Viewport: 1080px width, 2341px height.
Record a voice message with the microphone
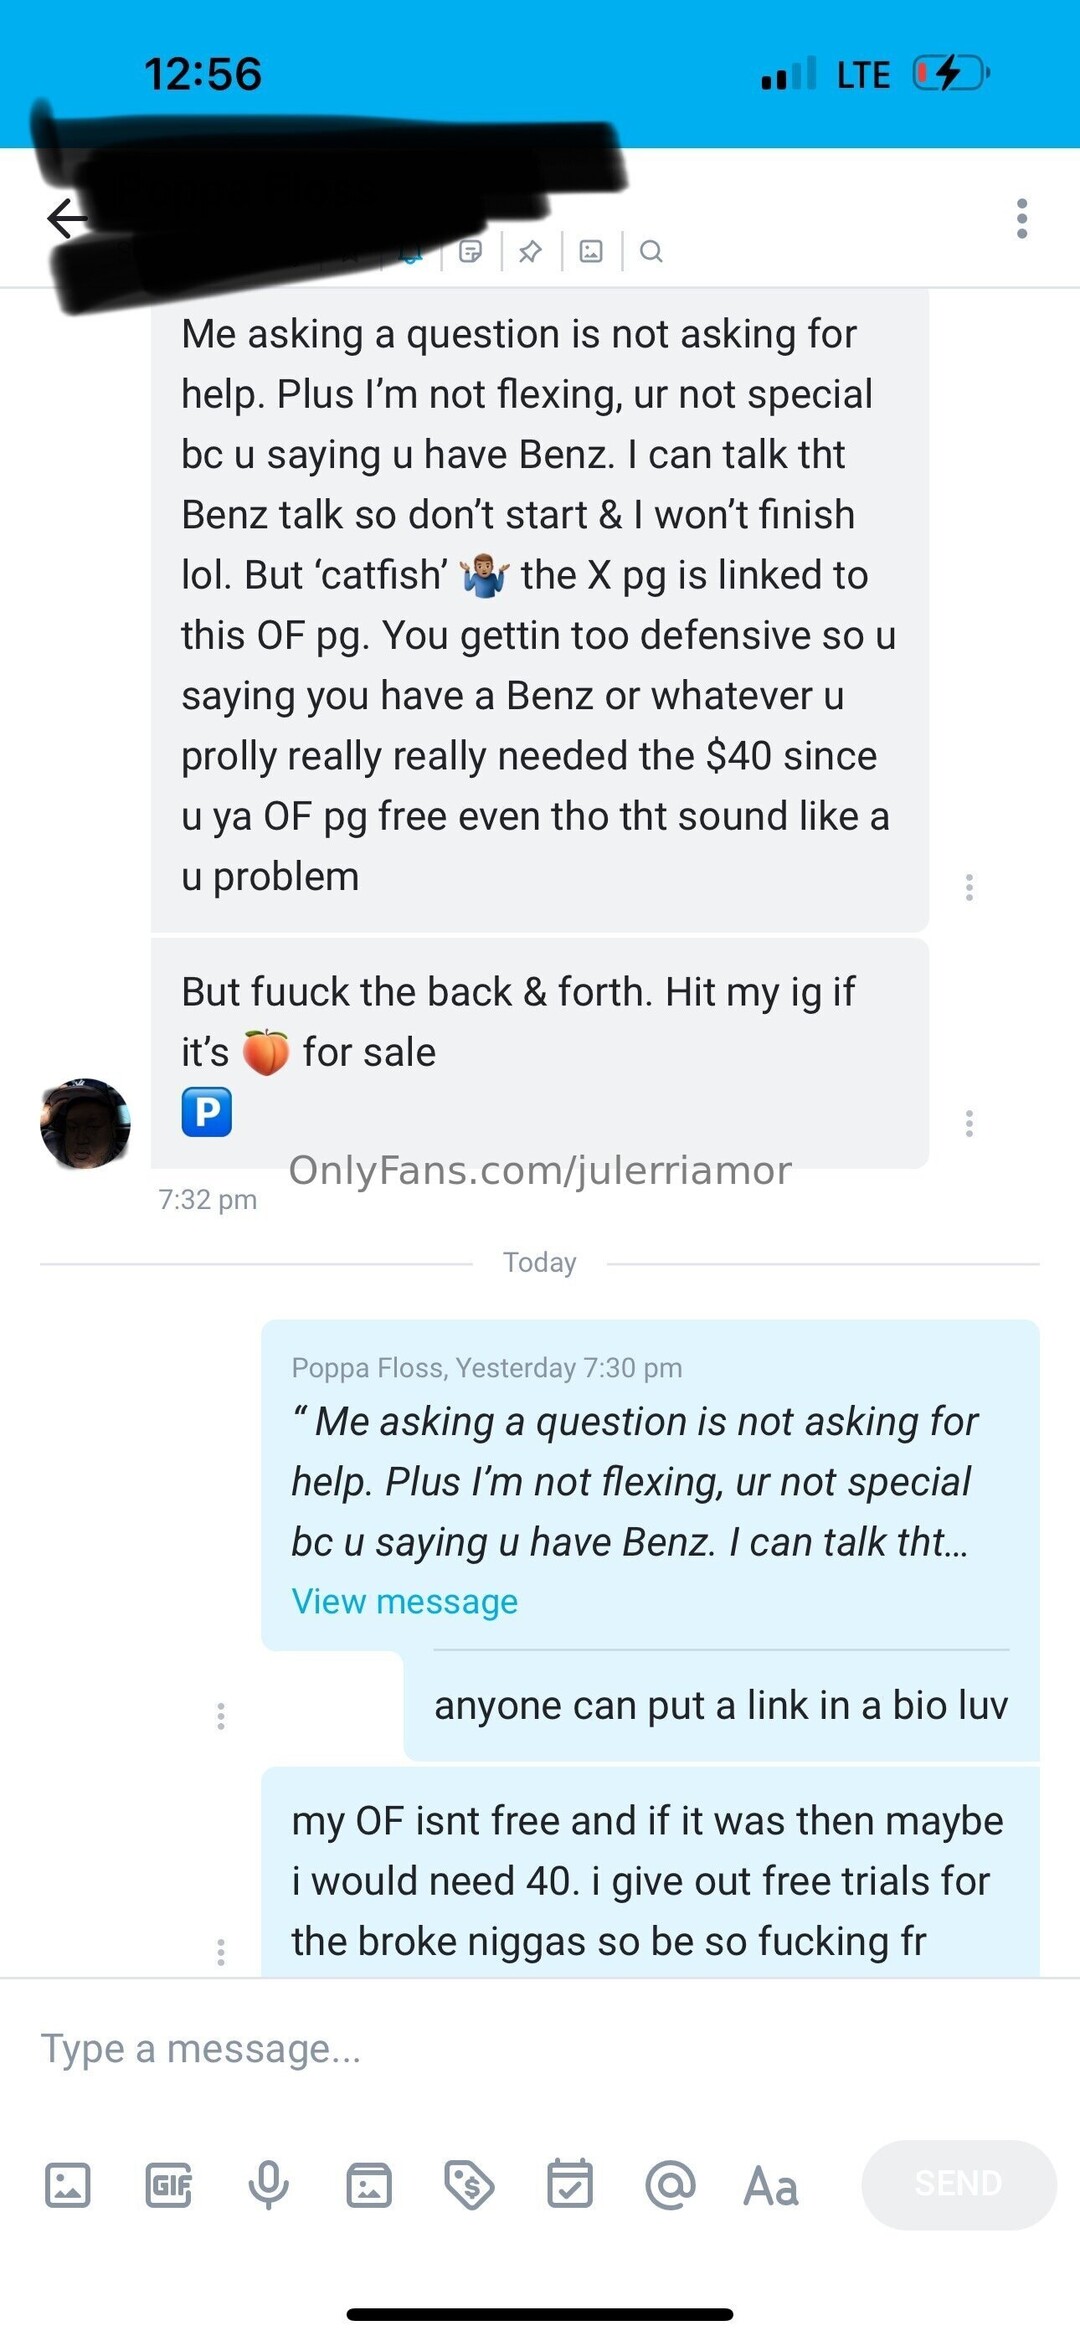coord(268,2185)
